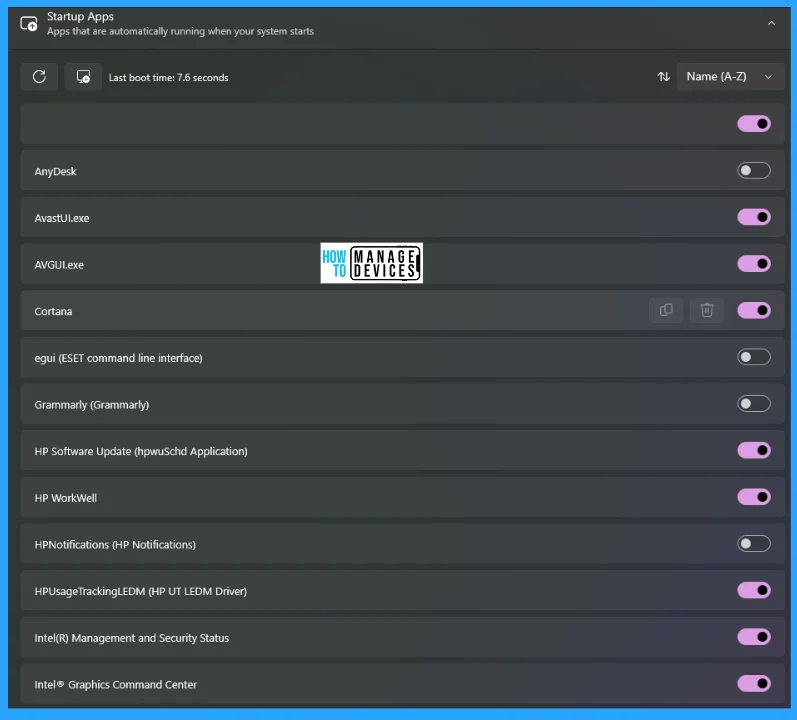Turn off Cortana startup toggle

(x=754, y=310)
